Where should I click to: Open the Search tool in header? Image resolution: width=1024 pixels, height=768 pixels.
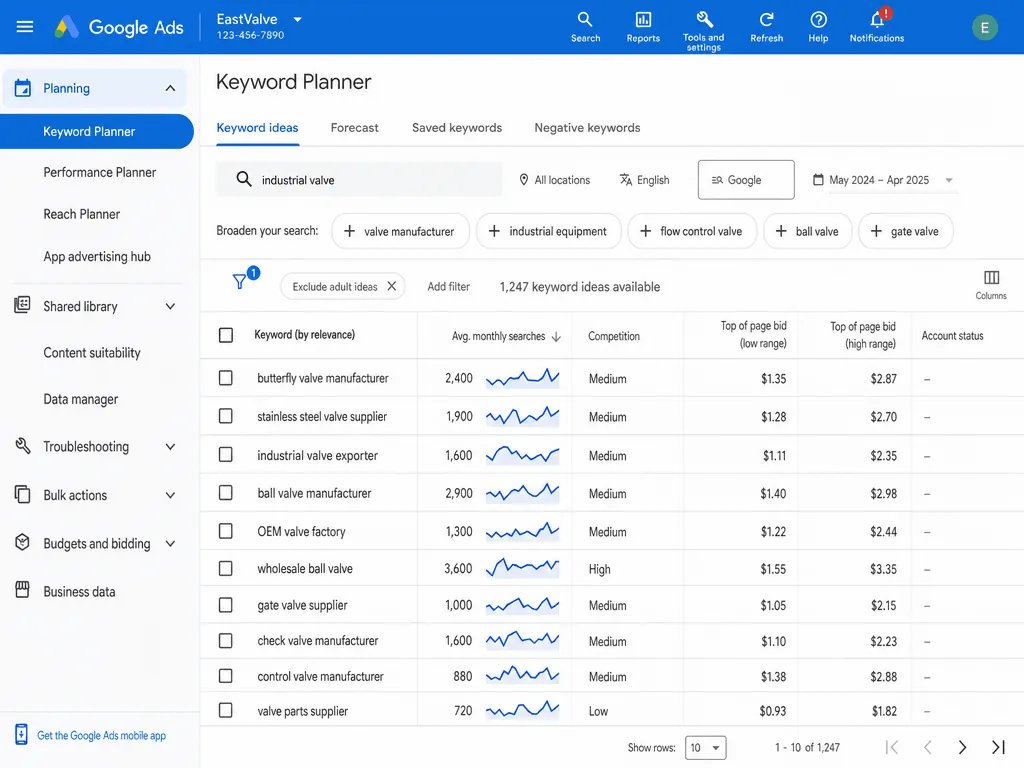point(585,27)
